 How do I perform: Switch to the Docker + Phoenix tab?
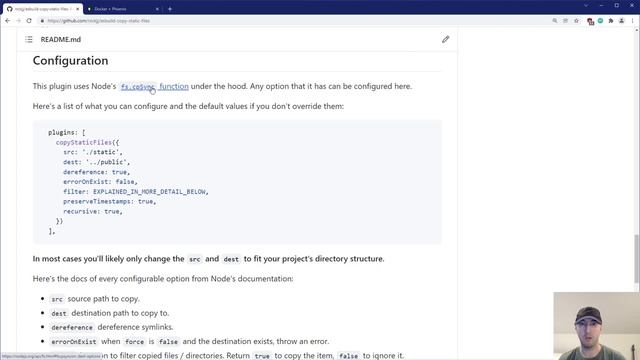[122, 9]
